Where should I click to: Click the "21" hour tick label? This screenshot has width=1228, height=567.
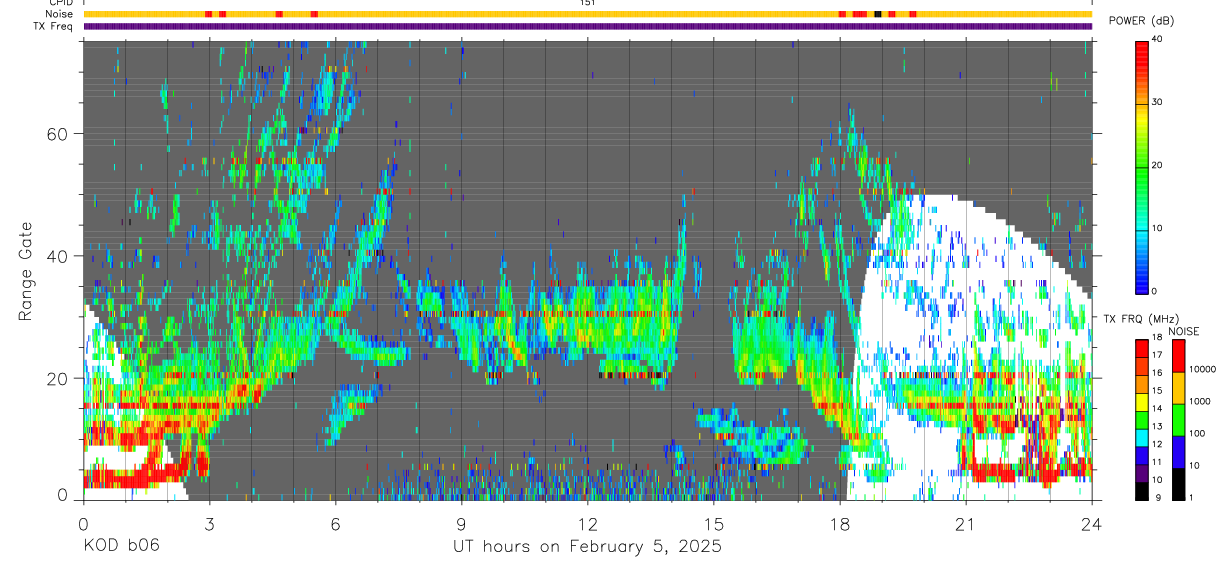(966, 523)
